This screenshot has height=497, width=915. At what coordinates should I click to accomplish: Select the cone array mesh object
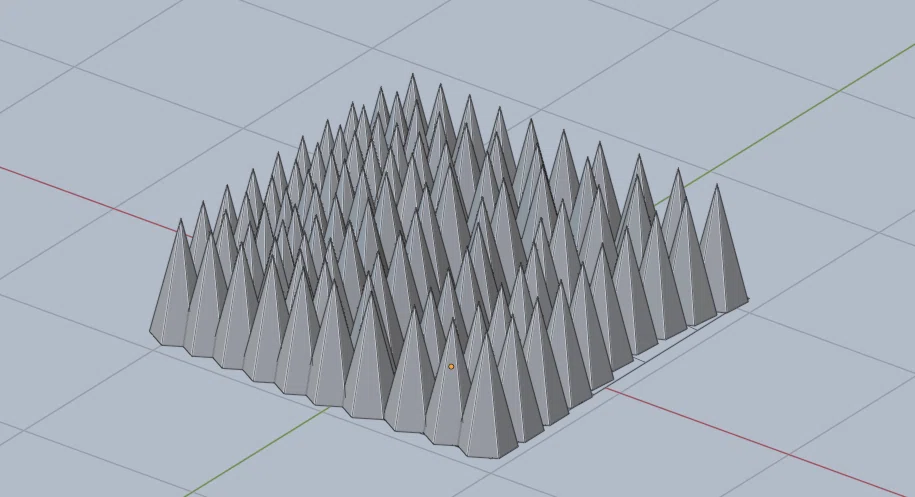coord(449,268)
